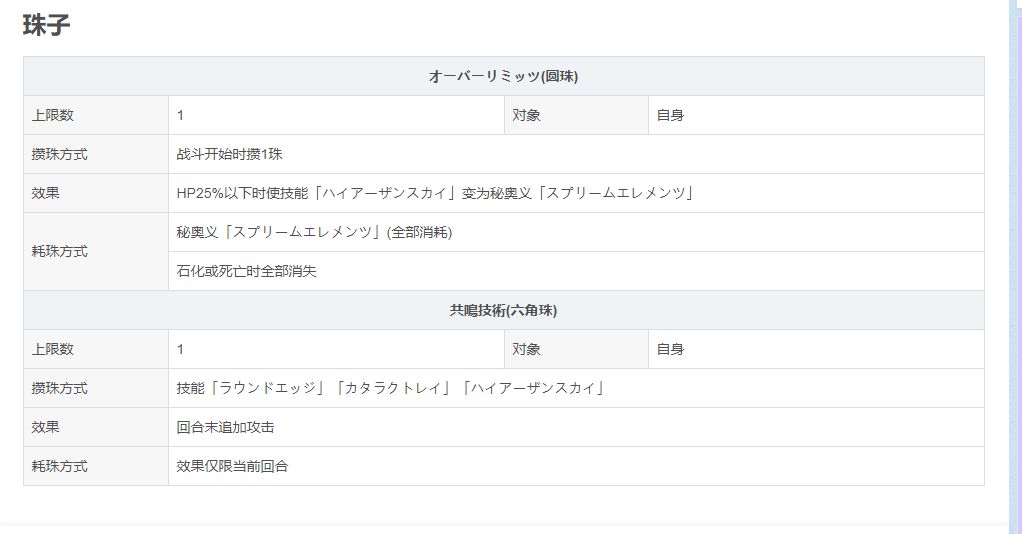The image size is (1022, 534).
Task: Click the 共鳴技術(六角珠) table header
Action: [x=503, y=310]
